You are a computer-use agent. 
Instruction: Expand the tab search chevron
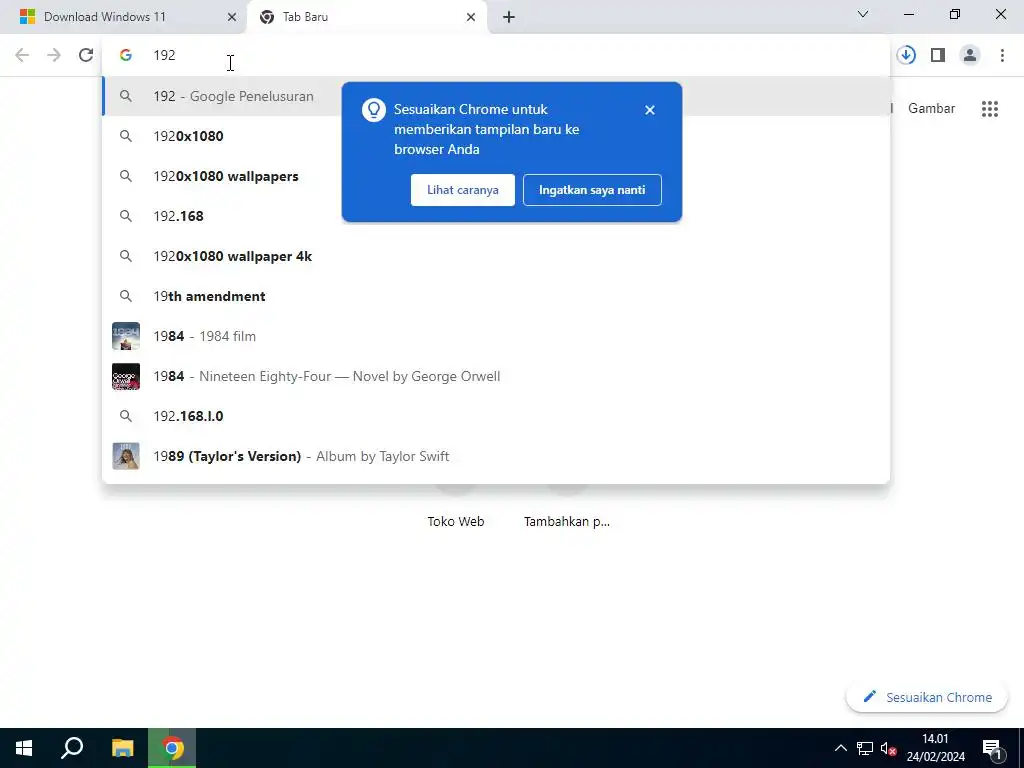863,14
